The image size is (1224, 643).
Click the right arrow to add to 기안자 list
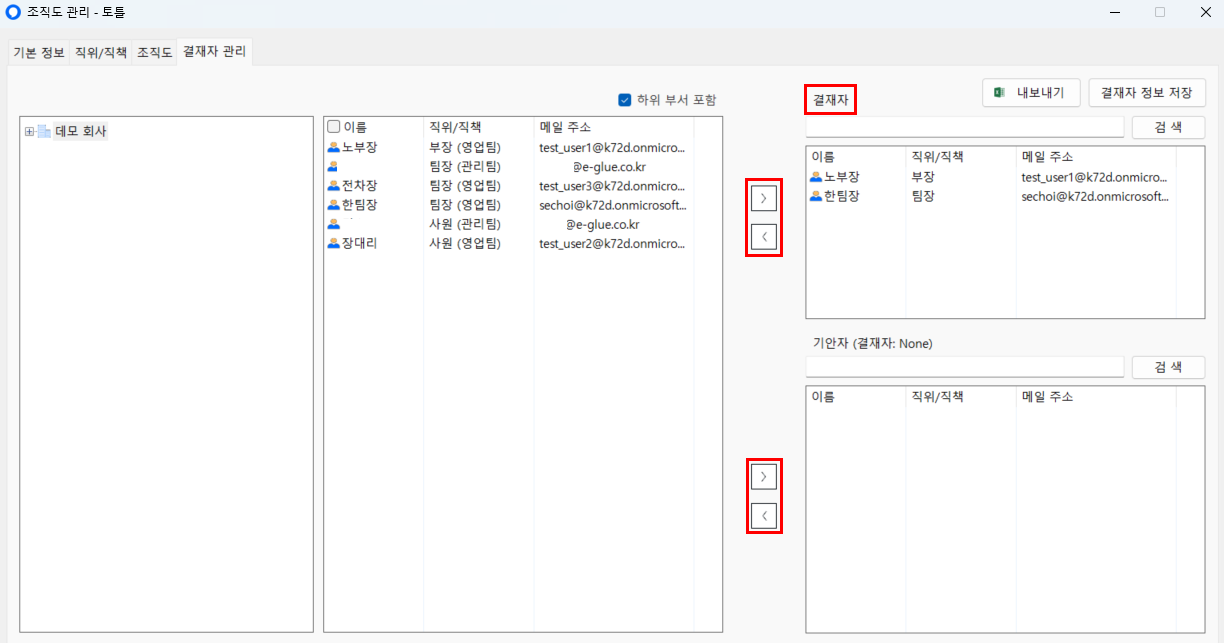[764, 477]
